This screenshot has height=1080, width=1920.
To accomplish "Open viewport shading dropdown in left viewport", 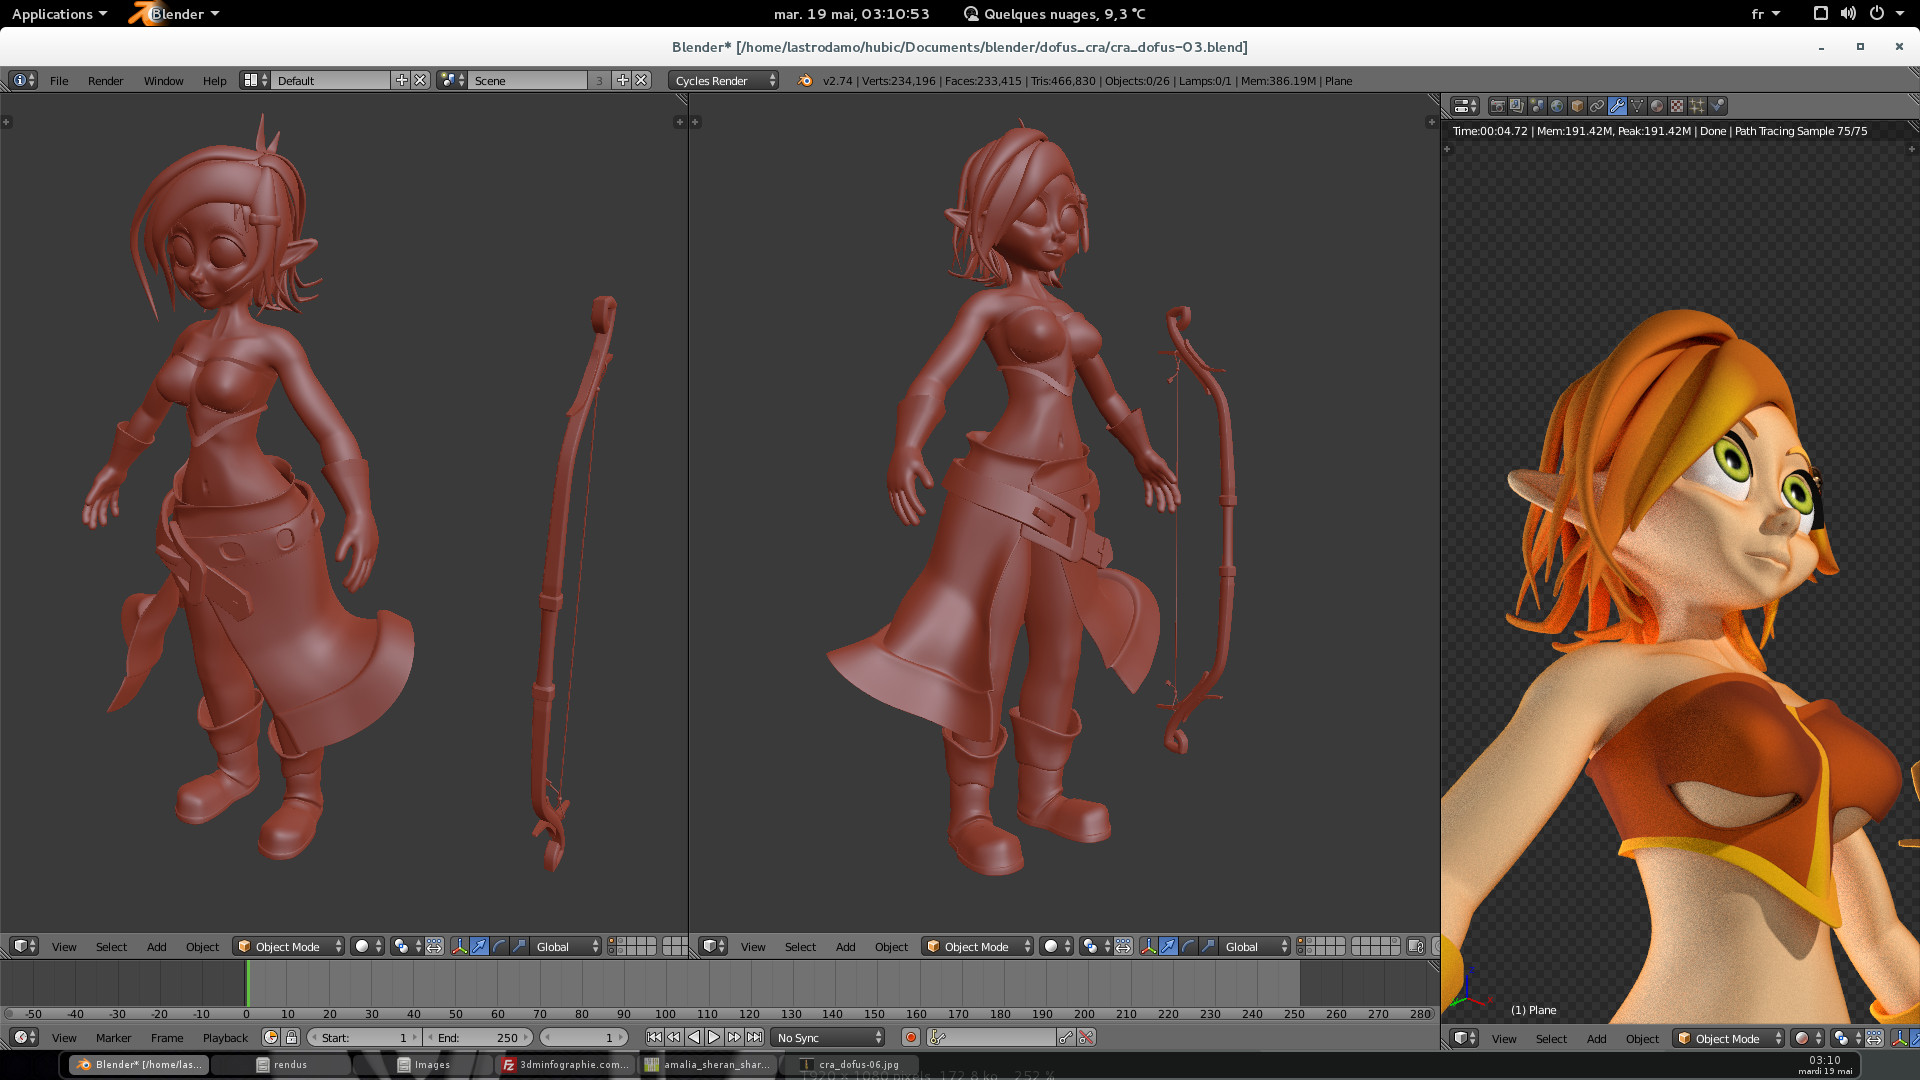I will 367,946.
